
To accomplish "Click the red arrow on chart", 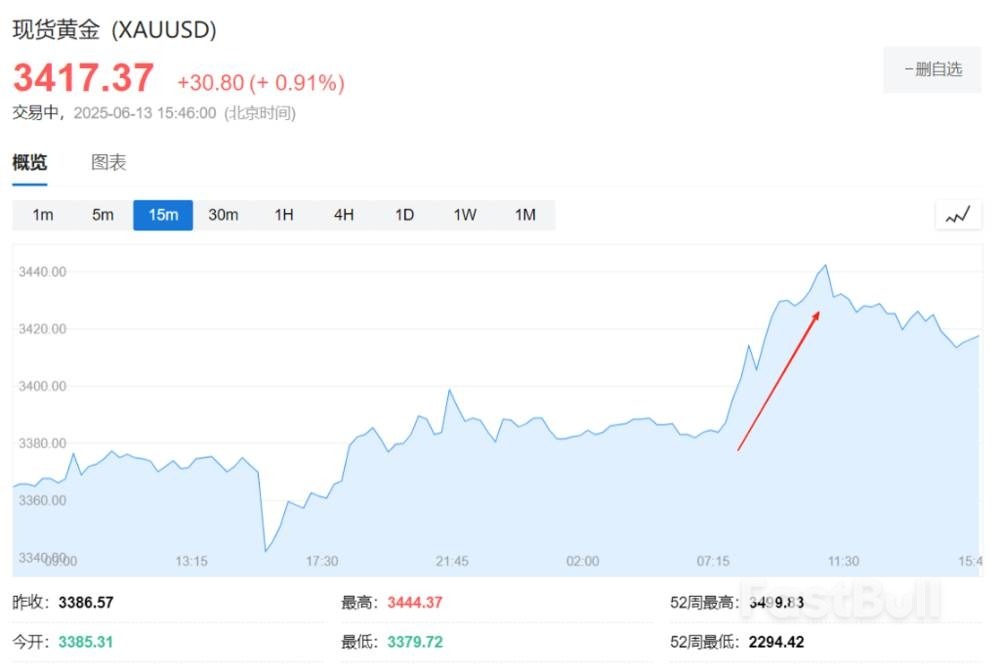I will coord(779,380).
